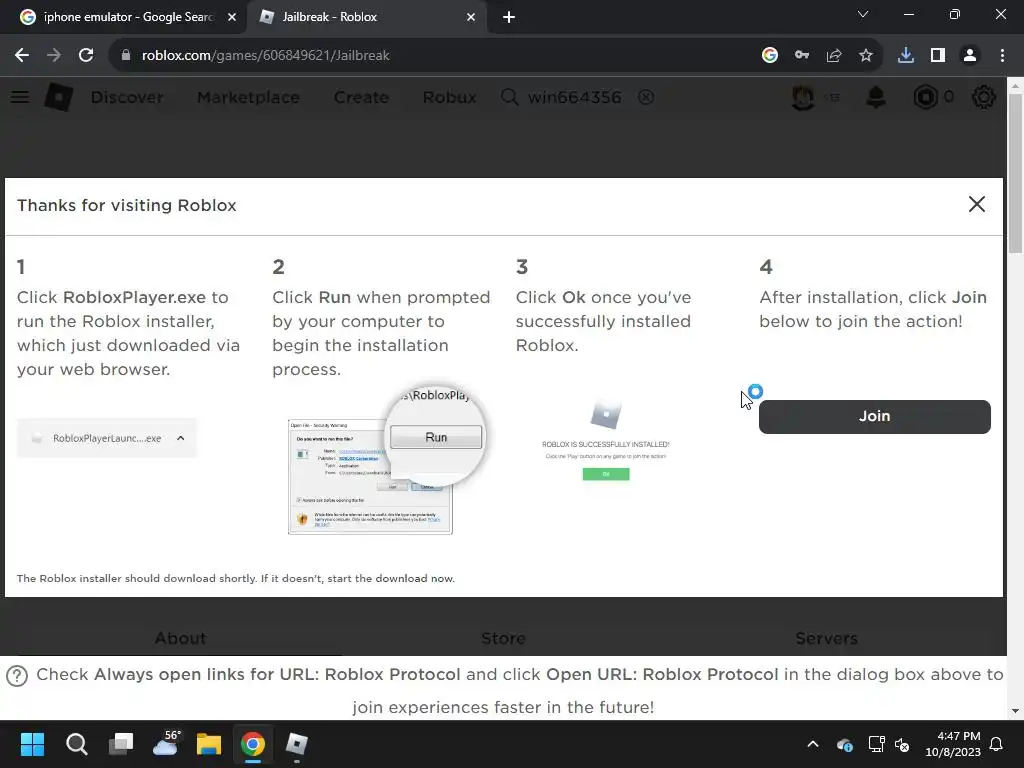The width and height of the screenshot is (1024, 768).
Task: Go forward in browser history
Action: [54, 56]
